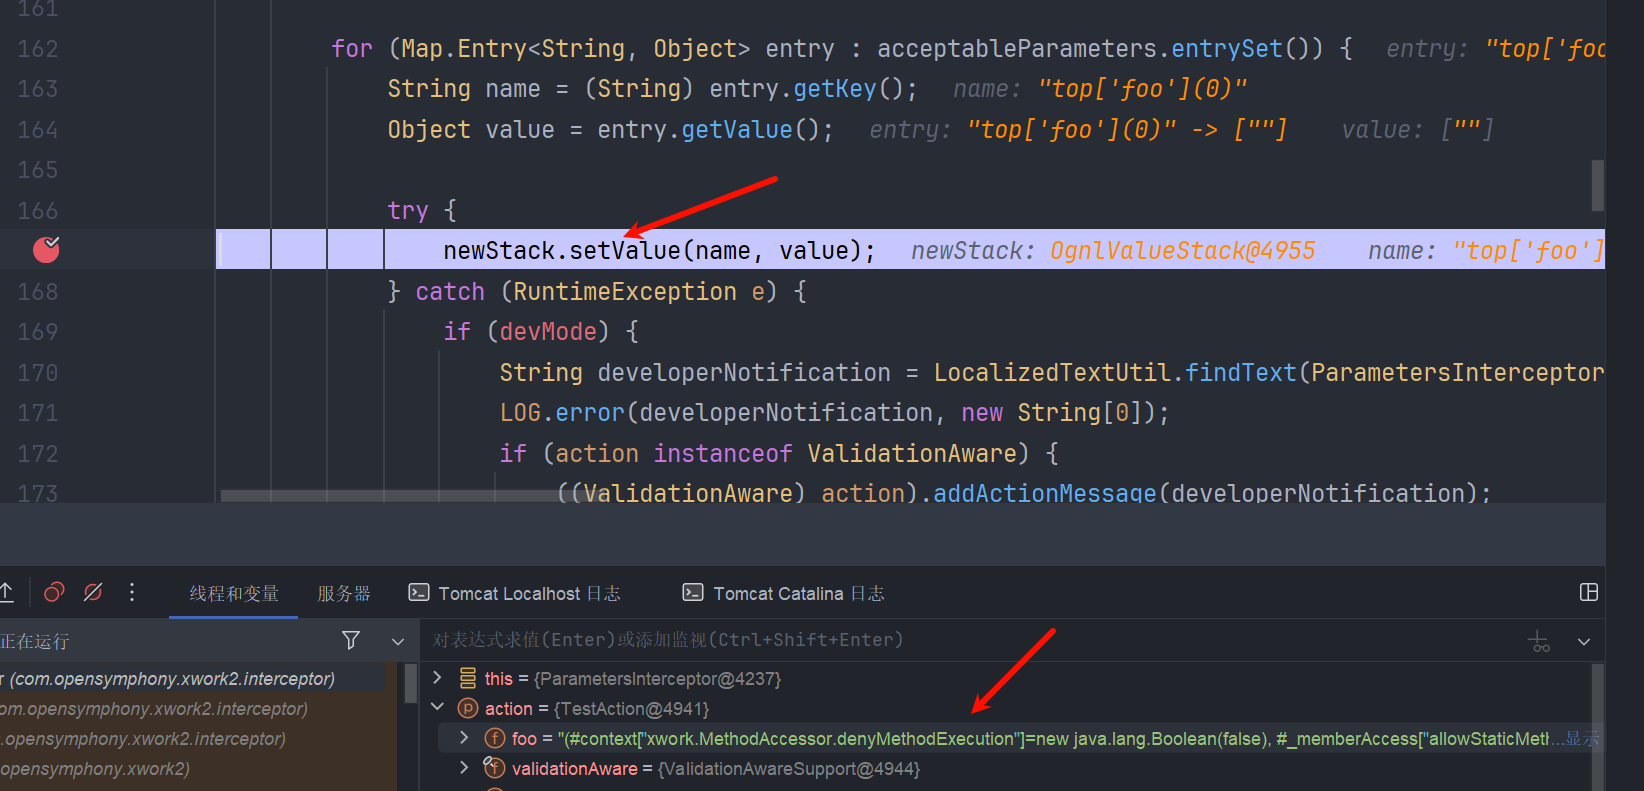Click the 显示 link at the end of the foo value
The width and height of the screenshot is (1644, 791).
pyautogui.click(x=1583, y=739)
